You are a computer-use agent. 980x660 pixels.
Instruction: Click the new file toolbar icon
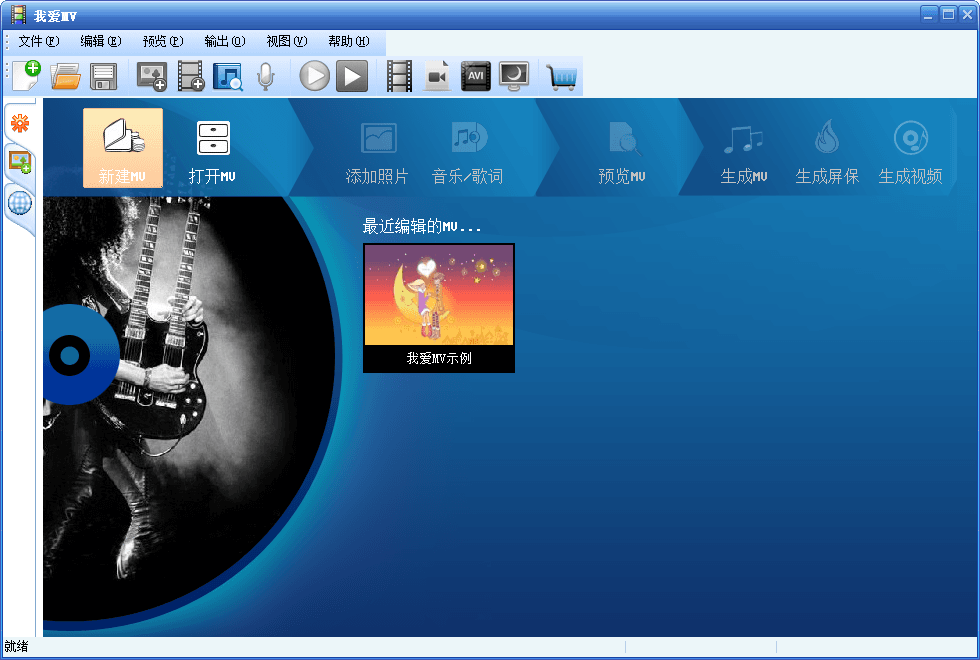pos(27,76)
